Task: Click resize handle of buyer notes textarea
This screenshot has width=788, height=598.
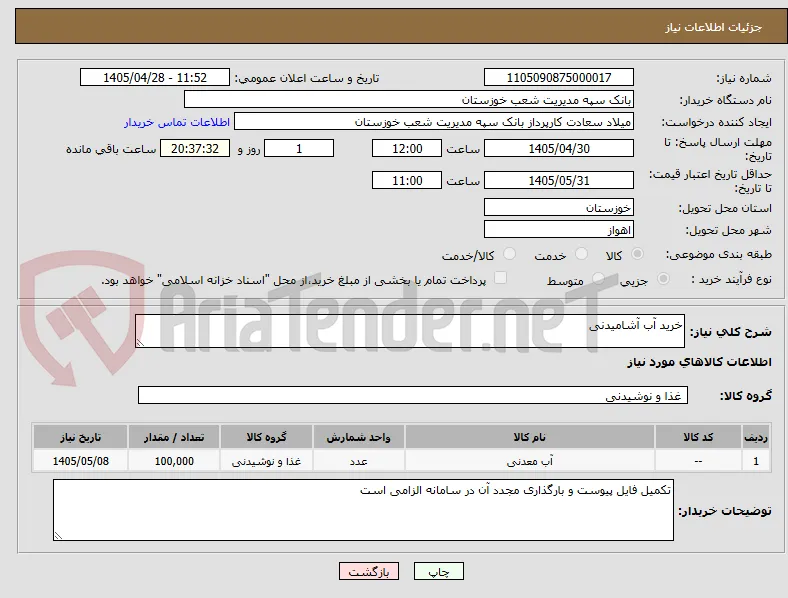Action: 58,536
